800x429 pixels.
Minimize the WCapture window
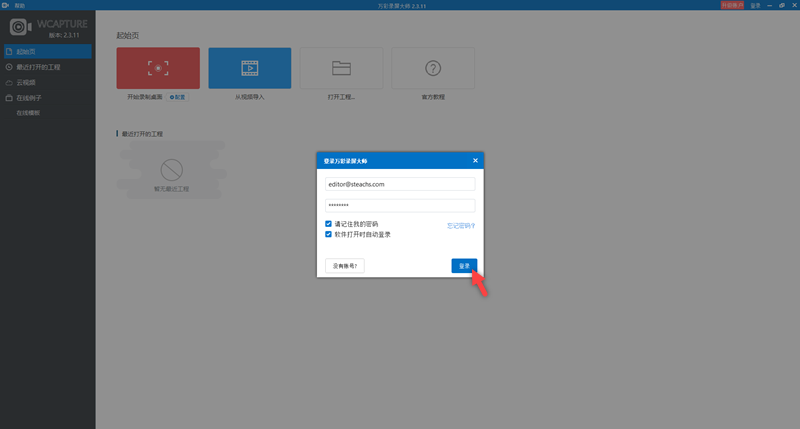tap(769, 5)
